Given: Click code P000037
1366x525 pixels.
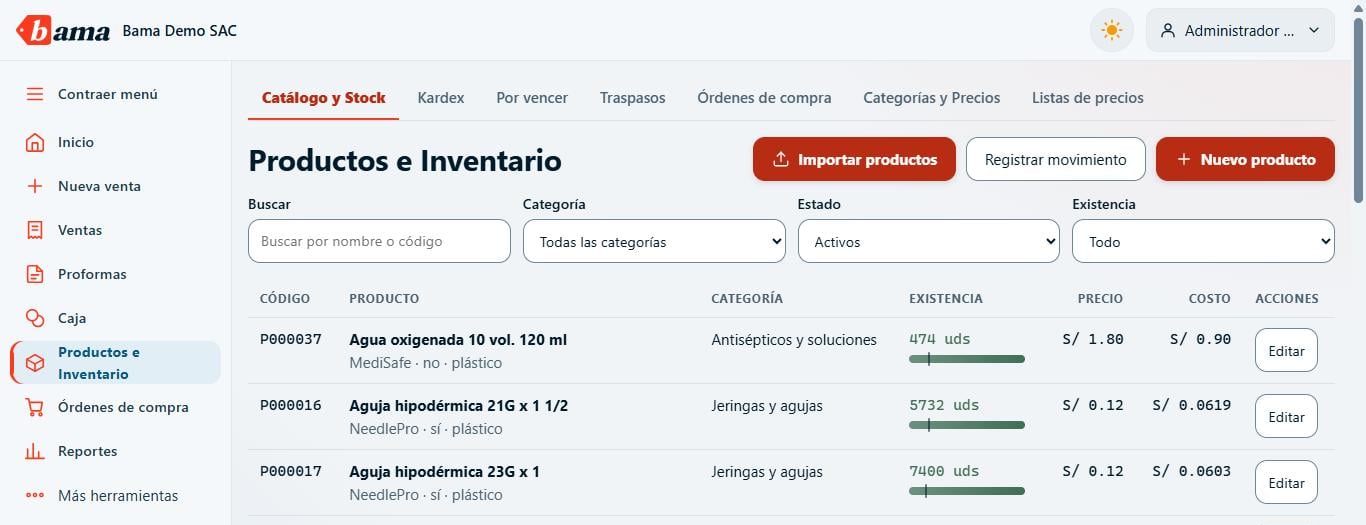Looking at the screenshot, I should (x=291, y=339).
